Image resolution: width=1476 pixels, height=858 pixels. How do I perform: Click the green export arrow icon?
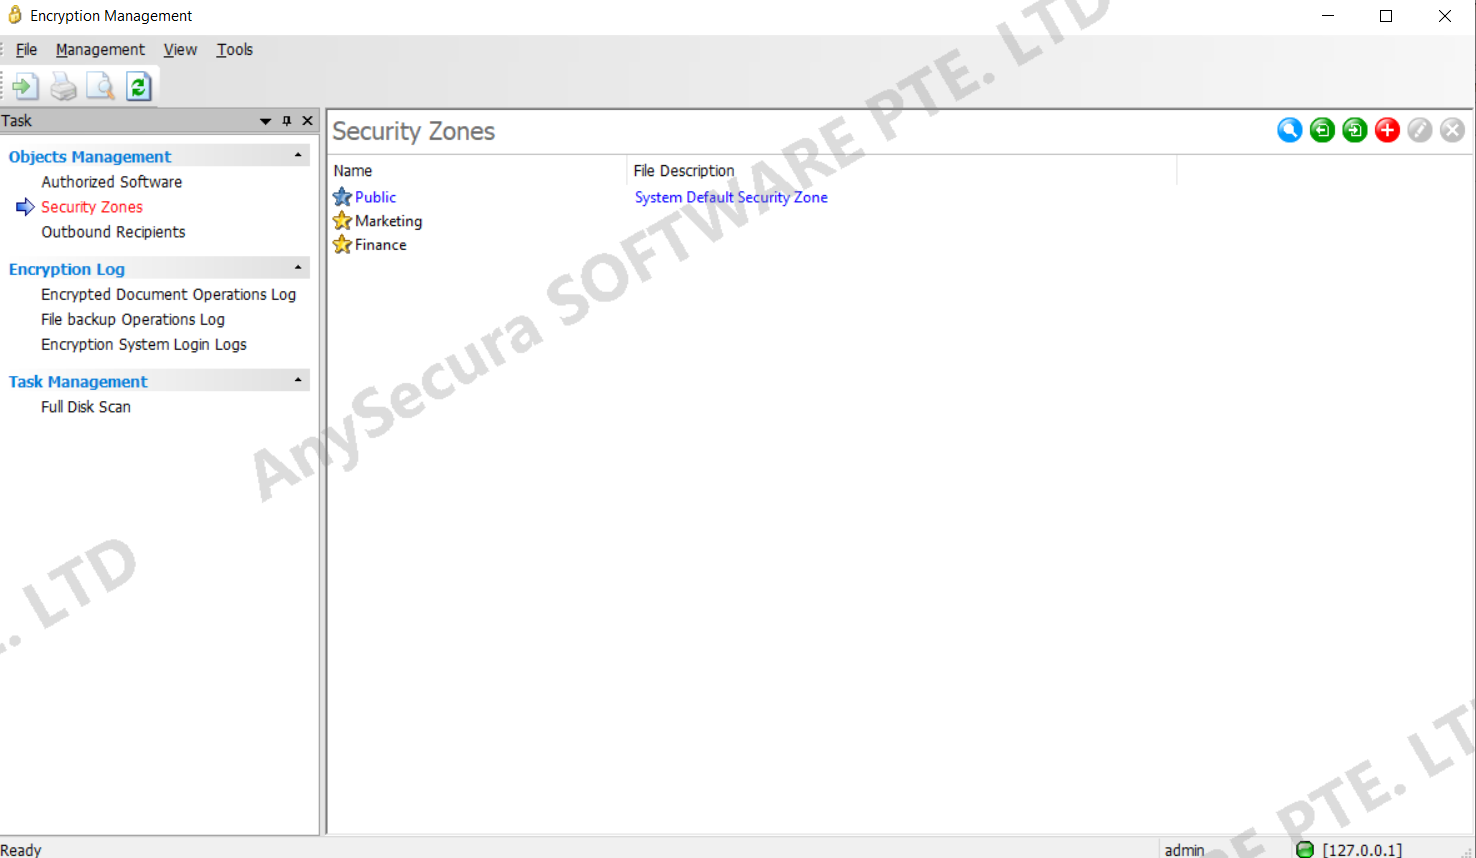point(1322,130)
